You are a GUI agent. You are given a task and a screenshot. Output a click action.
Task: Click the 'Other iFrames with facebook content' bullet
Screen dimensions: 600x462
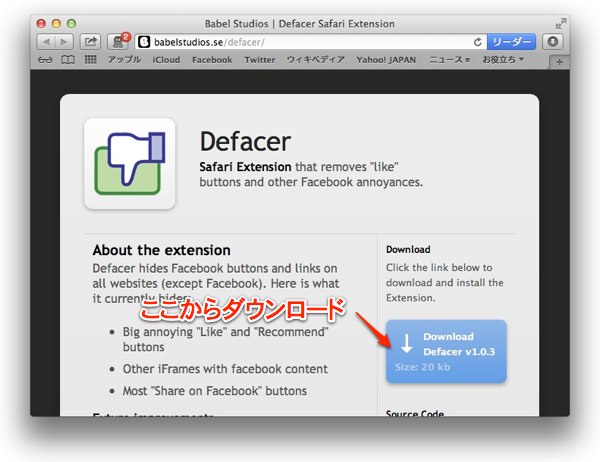225,369
